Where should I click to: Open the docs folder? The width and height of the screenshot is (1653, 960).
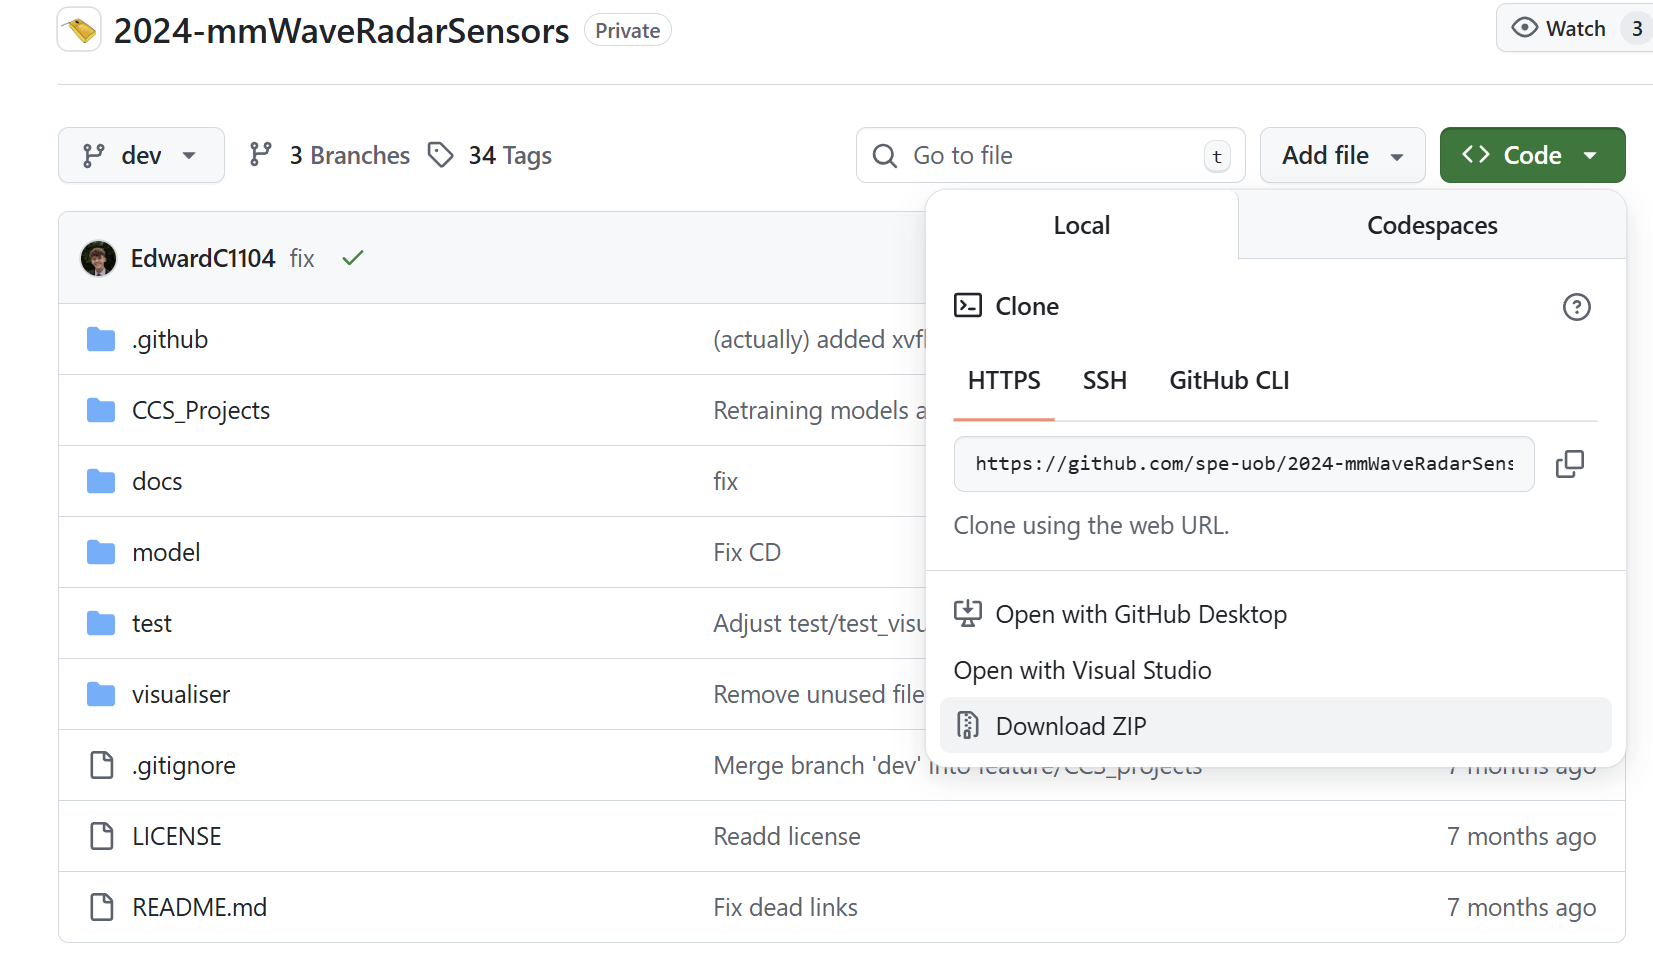click(x=157, y=482)
